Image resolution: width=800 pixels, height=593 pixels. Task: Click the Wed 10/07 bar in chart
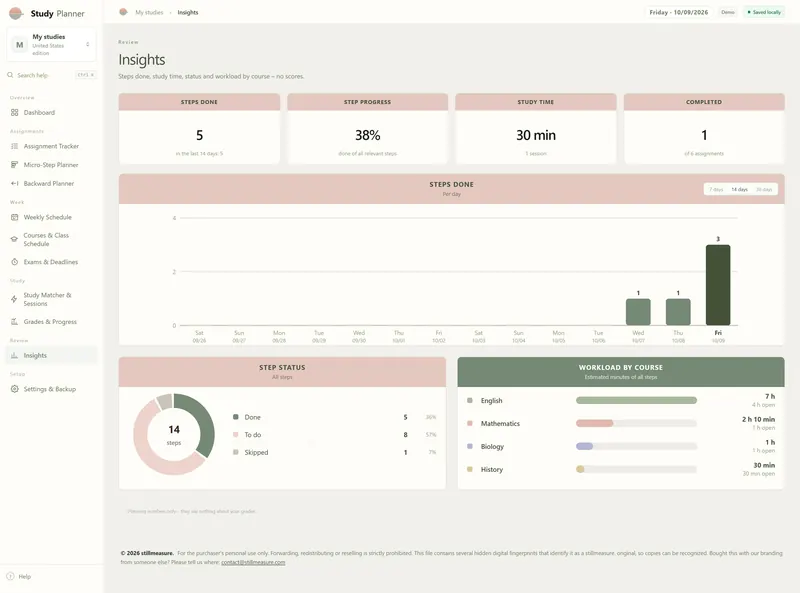(638, 312)
